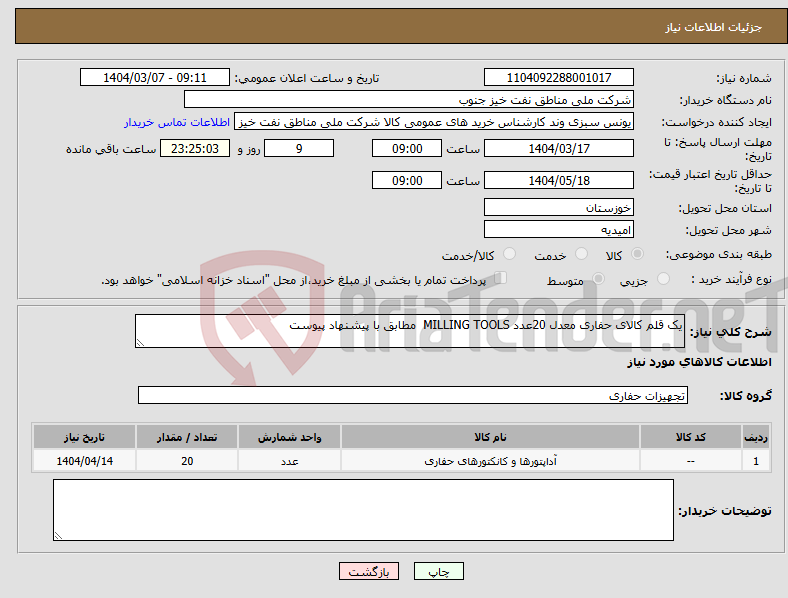Click the item name cell آداپتورها و کانکتورهای حفاری
The image size is (788, 598).
point(490,460)
